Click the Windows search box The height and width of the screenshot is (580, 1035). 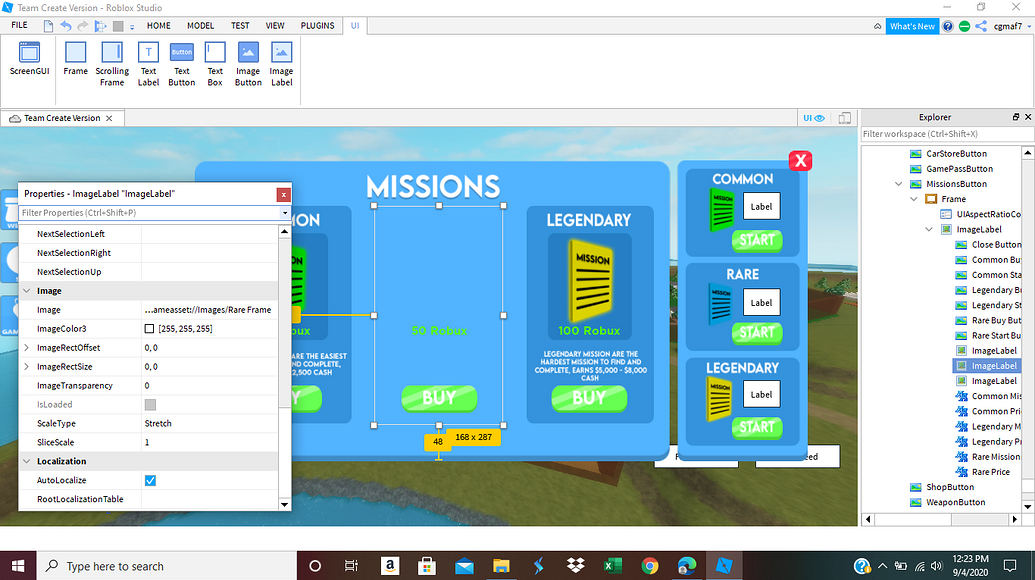point(166,565)
